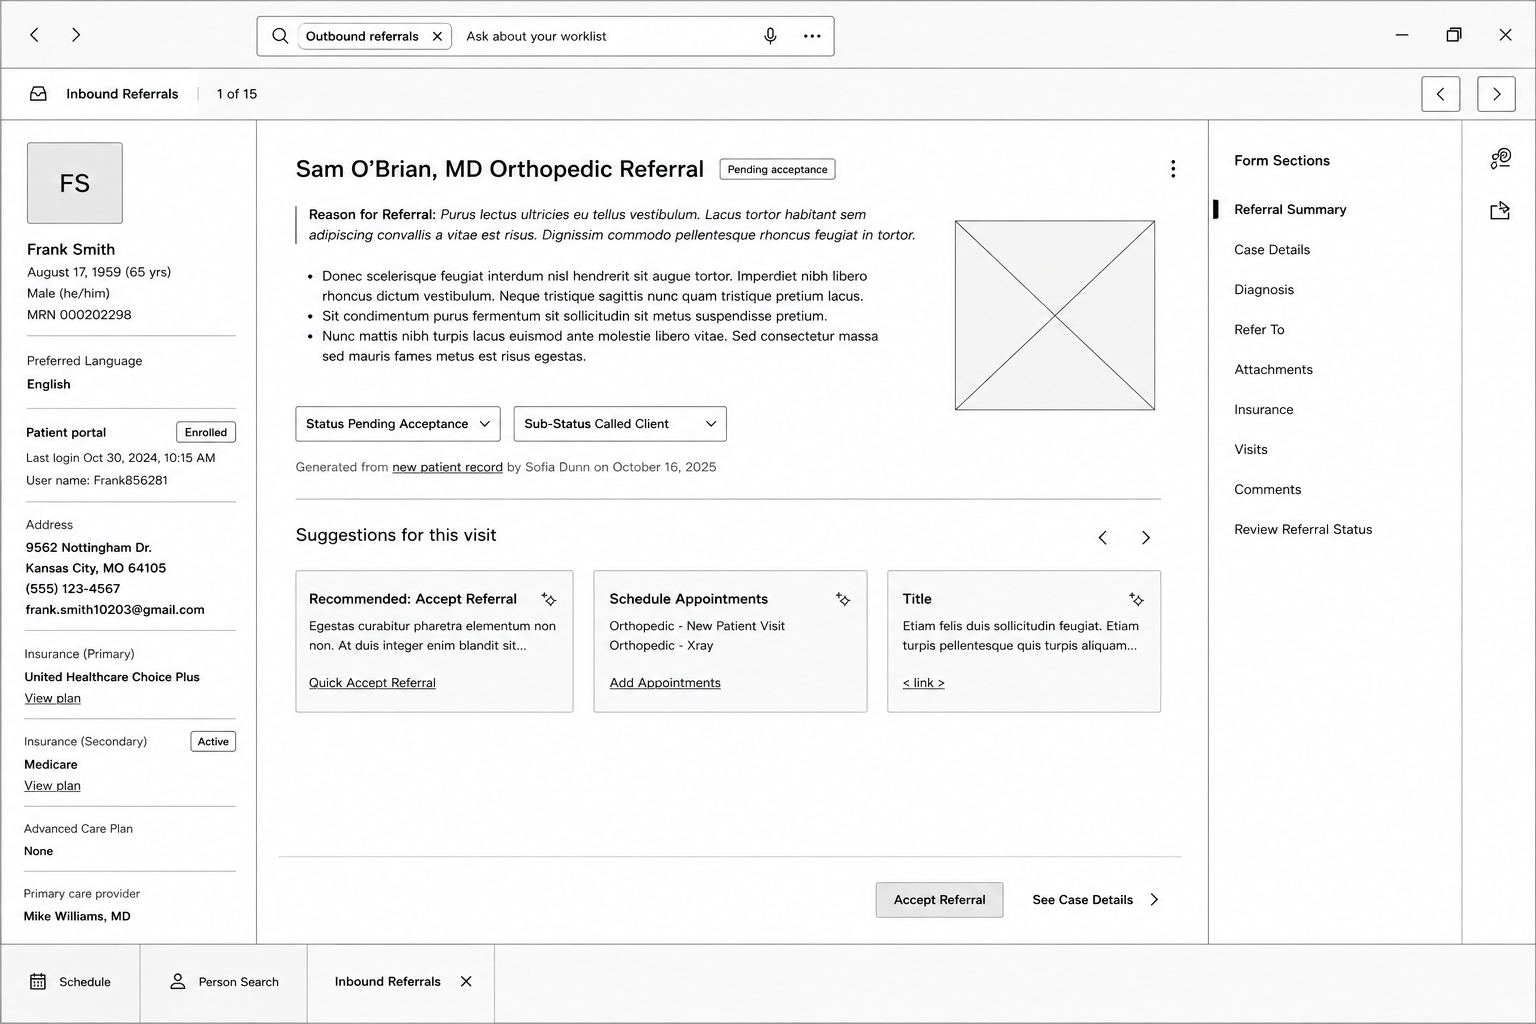Screen dimensions: 1536x1024
Task: Click the Inbound Referrals header label
Action: (x=122, y=94)
